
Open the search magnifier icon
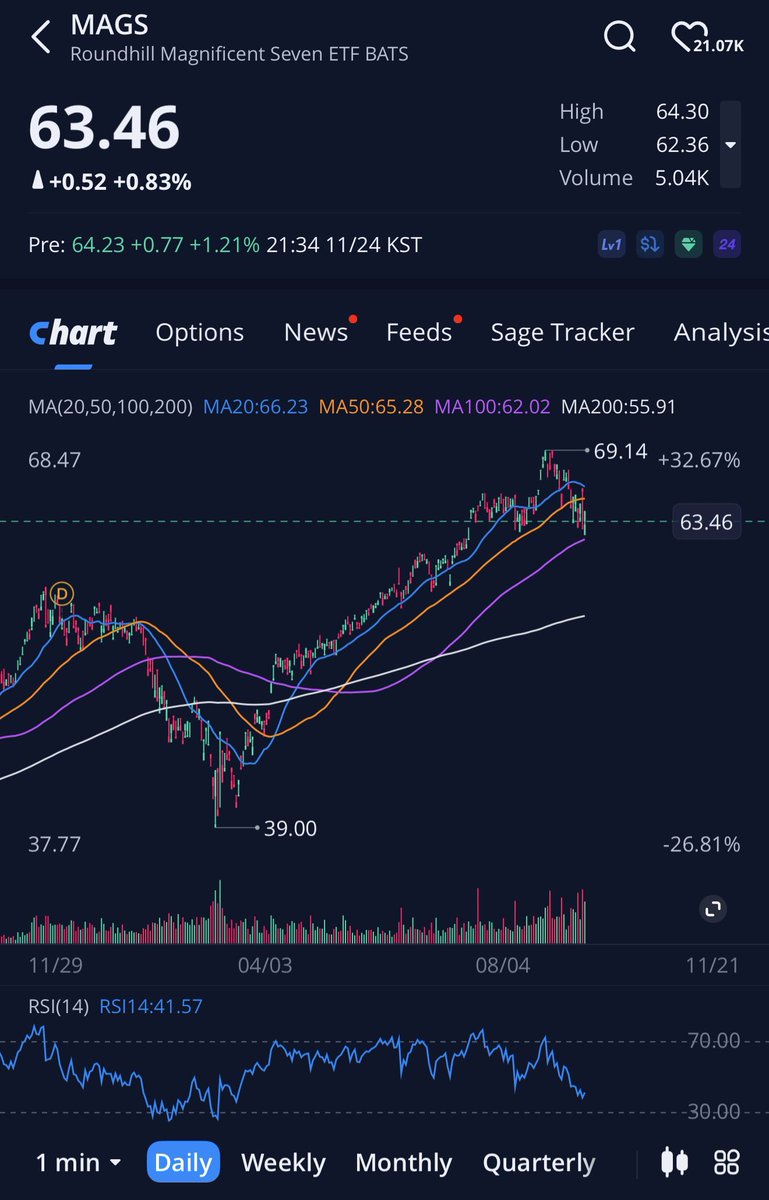pyautogui.click(x=620, y=37)
